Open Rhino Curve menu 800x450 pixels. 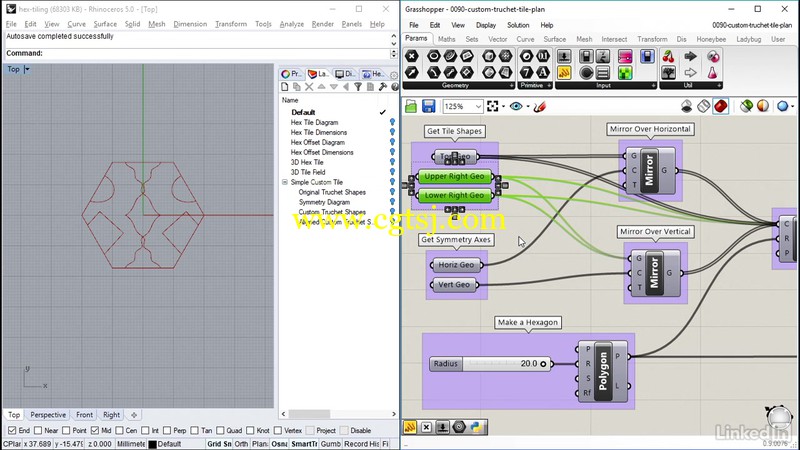pyautogui.click(x=77, y=24)
